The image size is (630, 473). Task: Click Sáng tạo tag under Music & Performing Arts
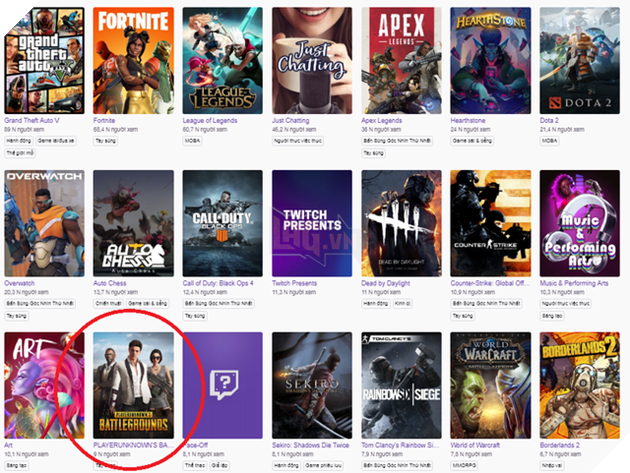[552, 316]
